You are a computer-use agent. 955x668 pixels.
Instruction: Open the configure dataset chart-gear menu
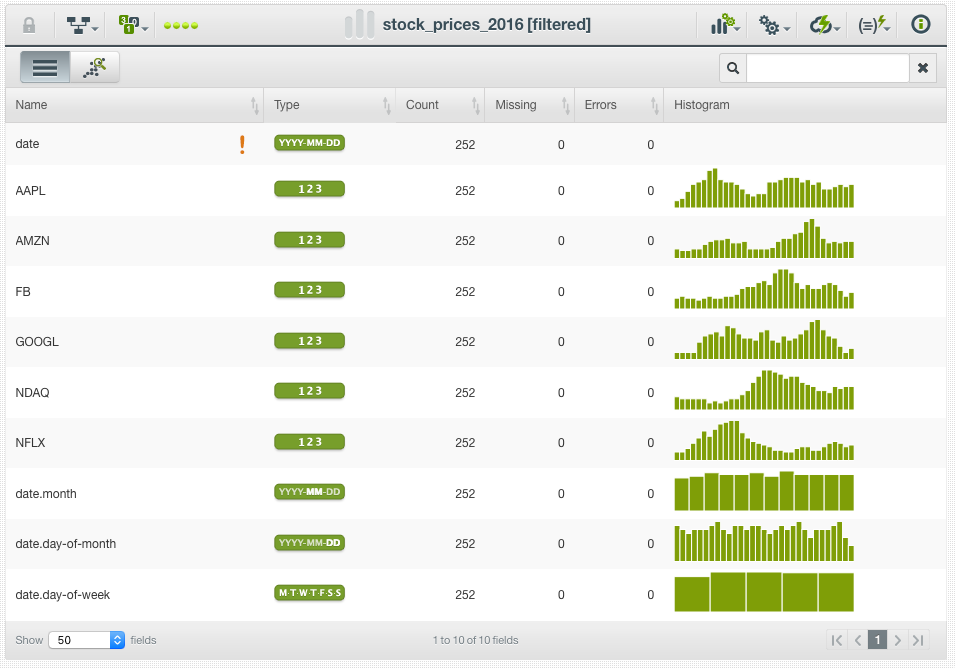pyautogui.click(x=725, y=25)
